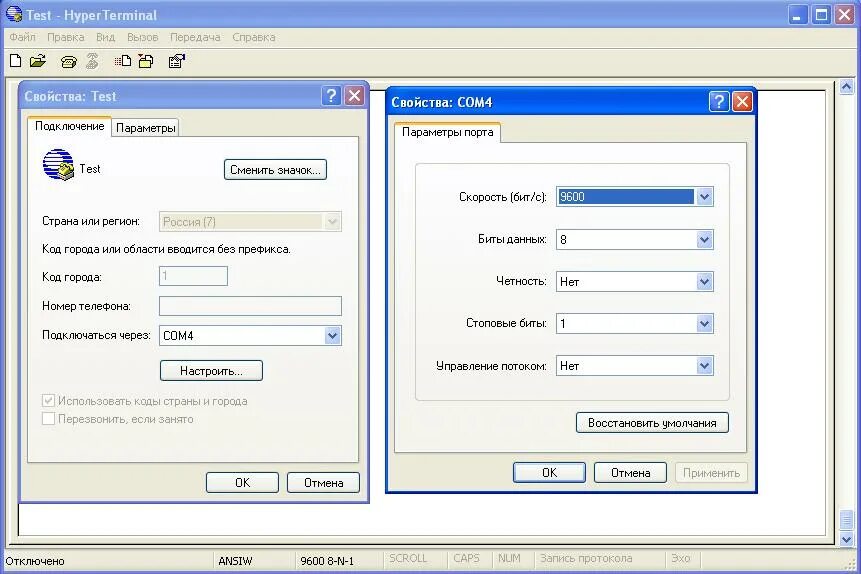Image resolution: width=861 pixels, height=574 pixels.
Task: Click 'Эхо' in the status bar
Action: coord(680,559)
